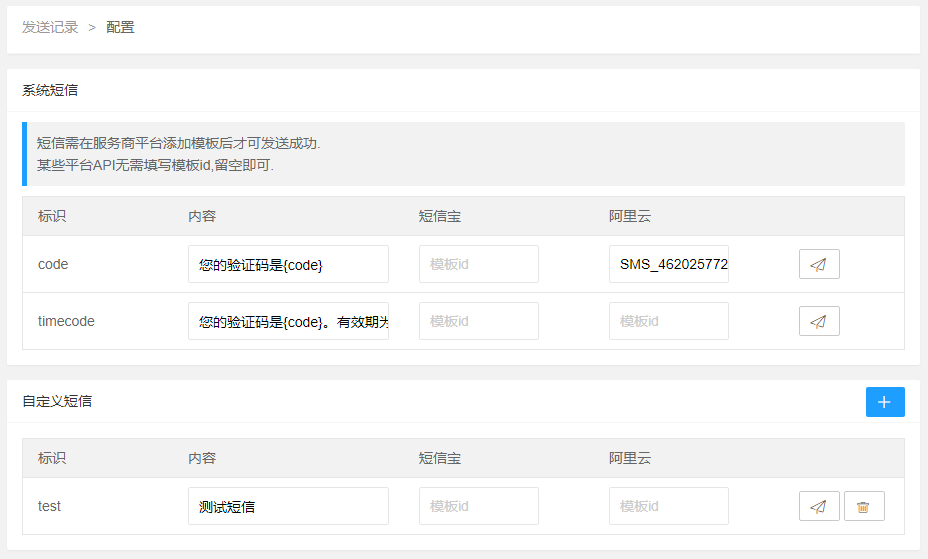Go to 发送记录 breadcrumb link
Viewport: 928px width, 559px height.
point(50,27)
